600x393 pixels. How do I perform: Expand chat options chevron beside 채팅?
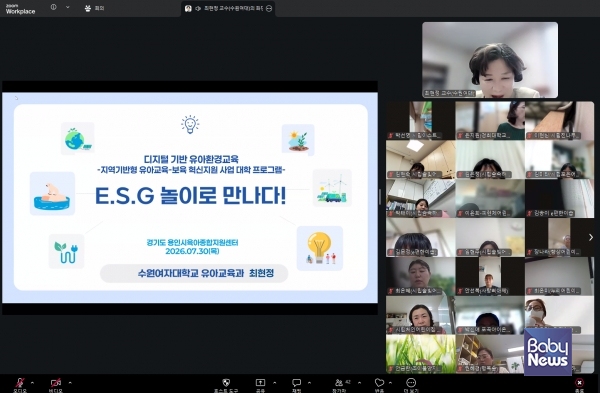coord(309,382)
